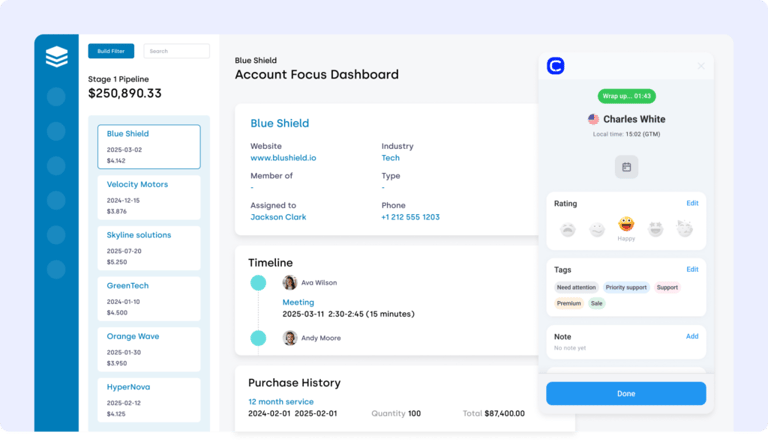Click the CloudTalk C logo icon

555,66
